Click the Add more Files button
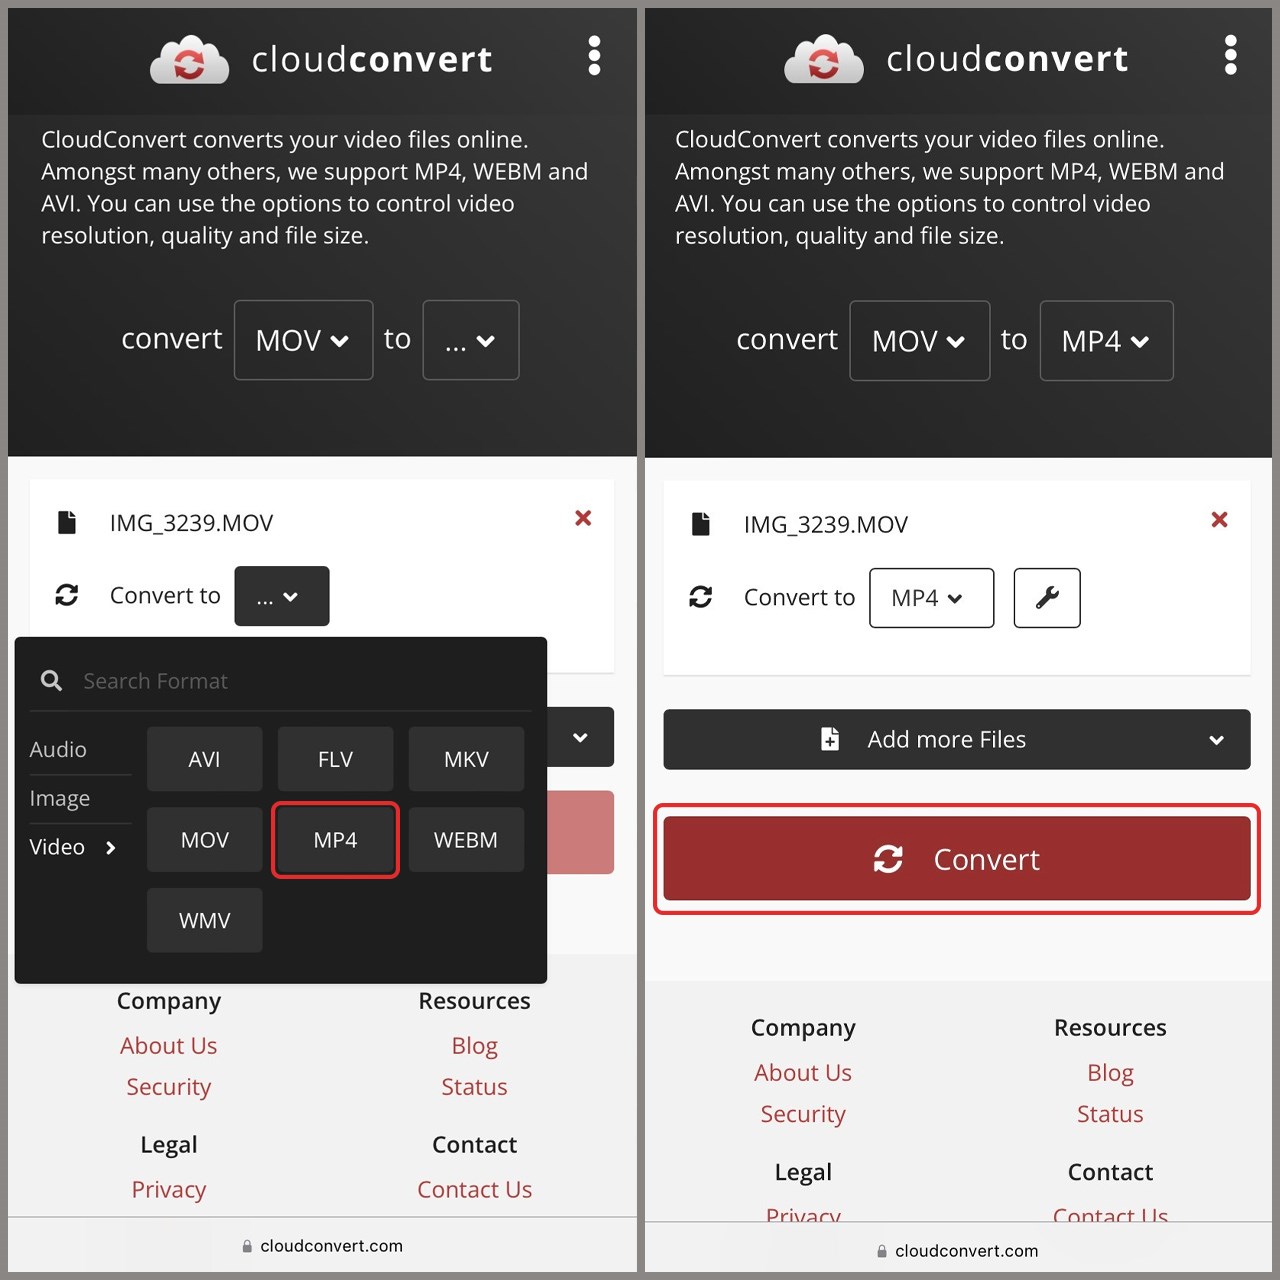 click(956, 739)
